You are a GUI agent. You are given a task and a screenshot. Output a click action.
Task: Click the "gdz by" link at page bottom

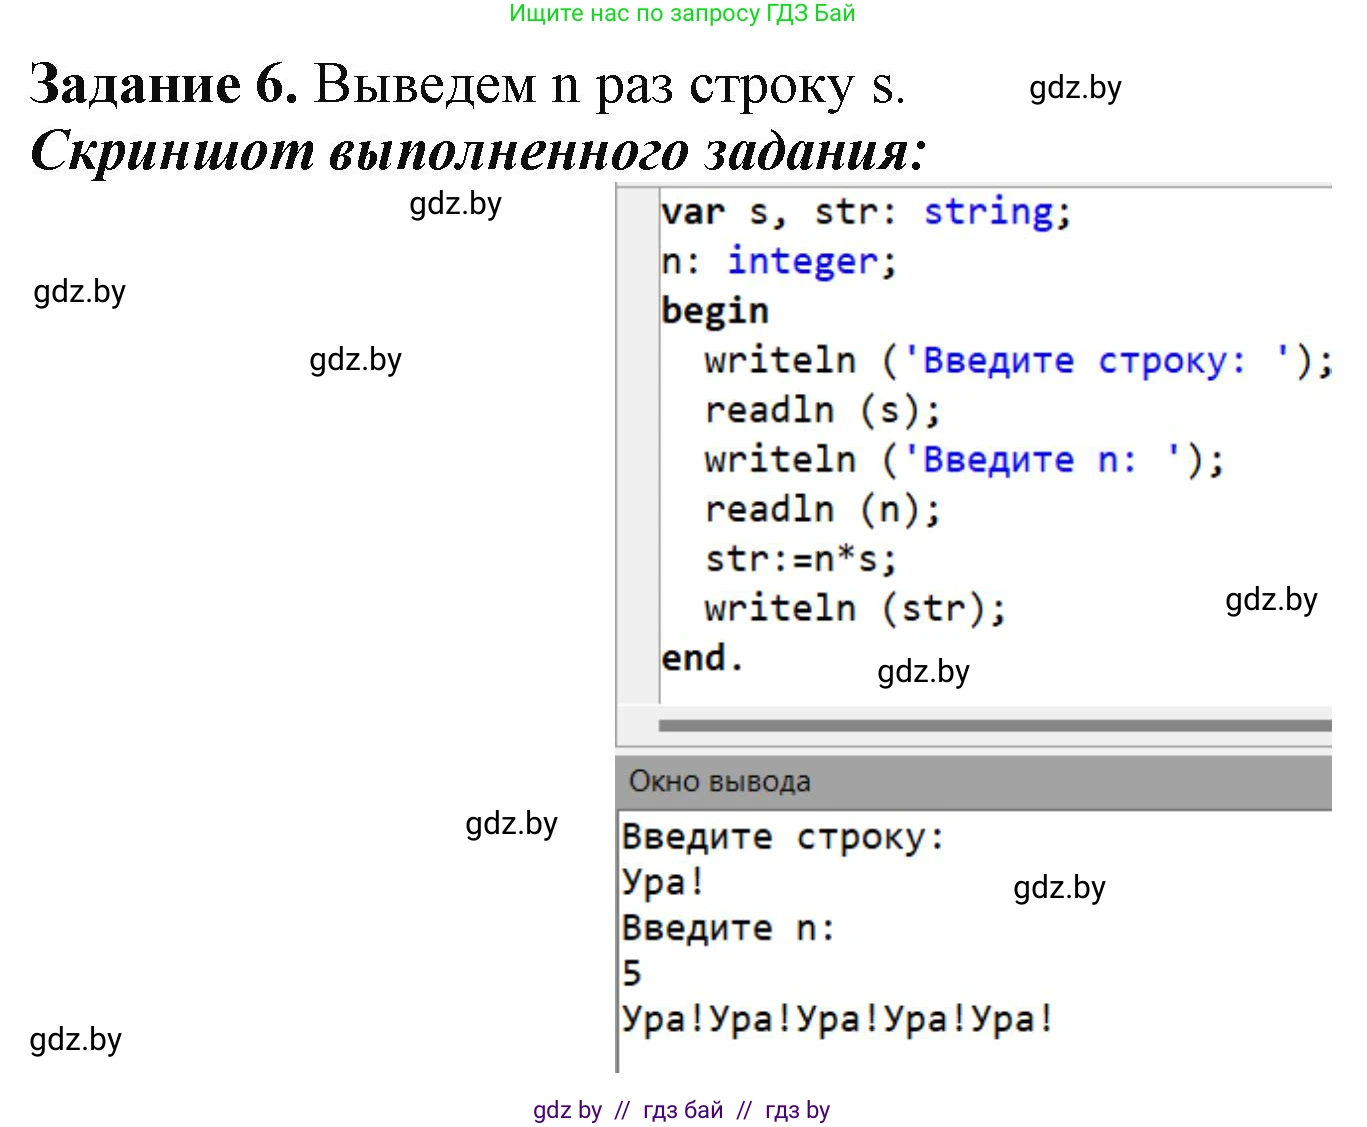point(566,1109)
